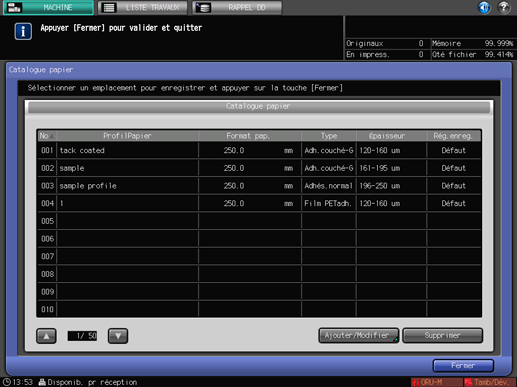This screenshot has width=517, height=387.
Task: Click the sound/speaker icon at top right
Action: point(484,7)
